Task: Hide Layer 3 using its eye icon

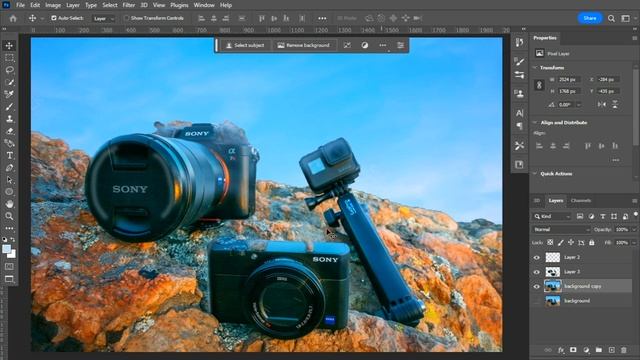Action: (537, 272)
